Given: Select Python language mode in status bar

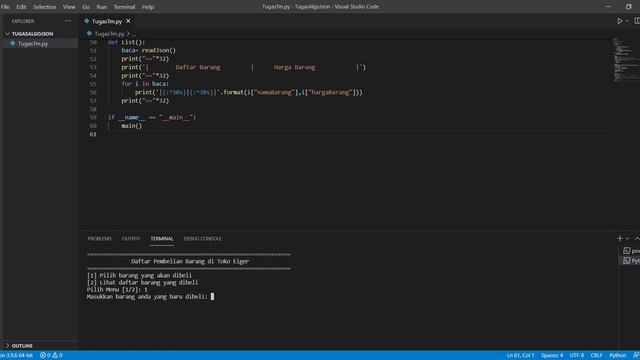Looking at the screenshot, I should pyautogui.click(x=617, y=355).
